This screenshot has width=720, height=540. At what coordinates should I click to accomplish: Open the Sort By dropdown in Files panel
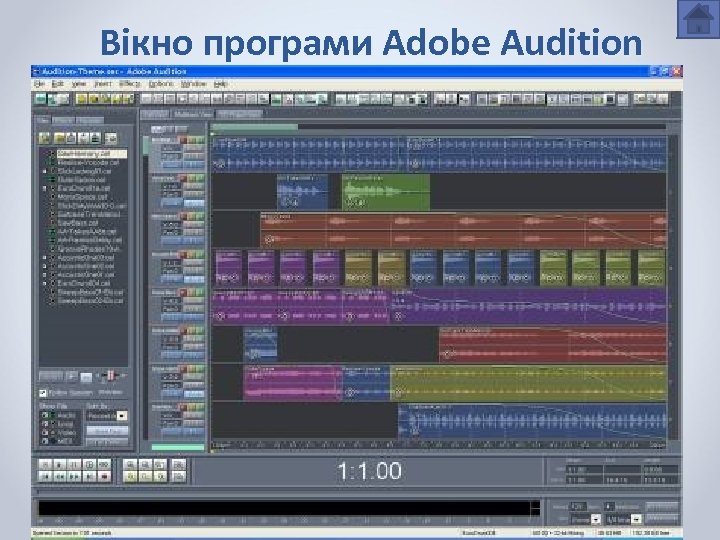(121, 416)
